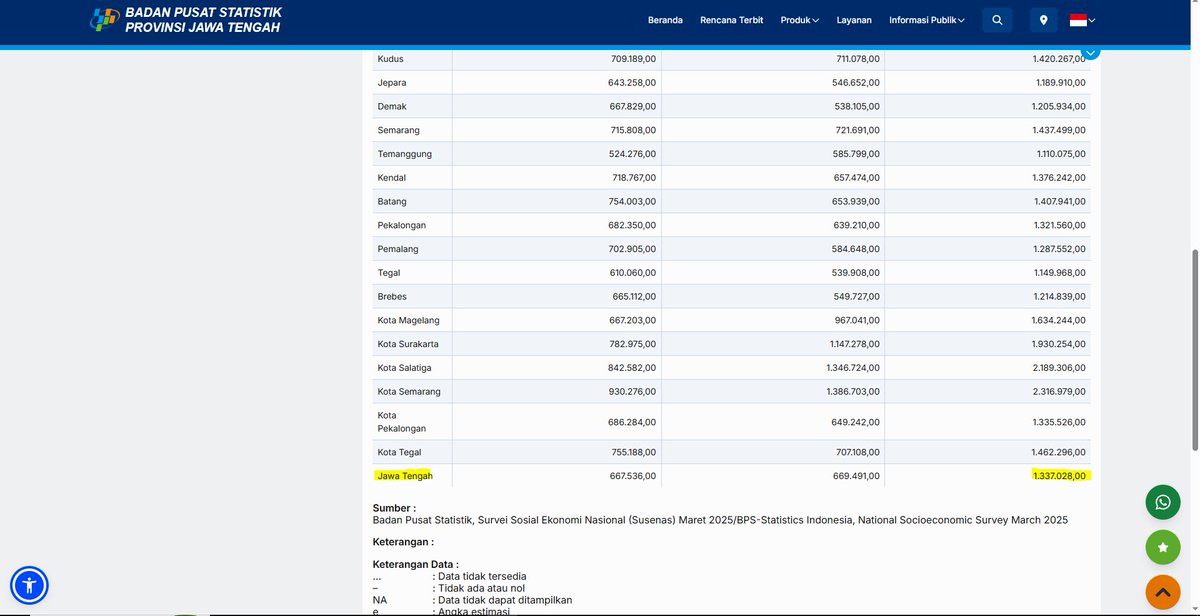Open the accessibility options button

29,585
